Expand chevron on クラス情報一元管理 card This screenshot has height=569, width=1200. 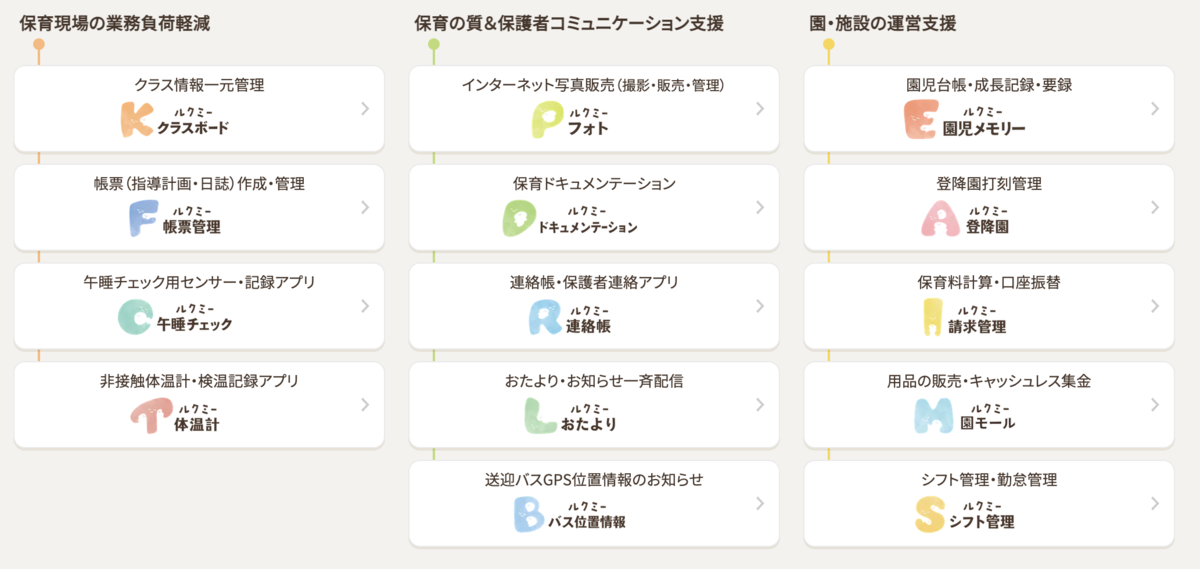pos(365,109)
